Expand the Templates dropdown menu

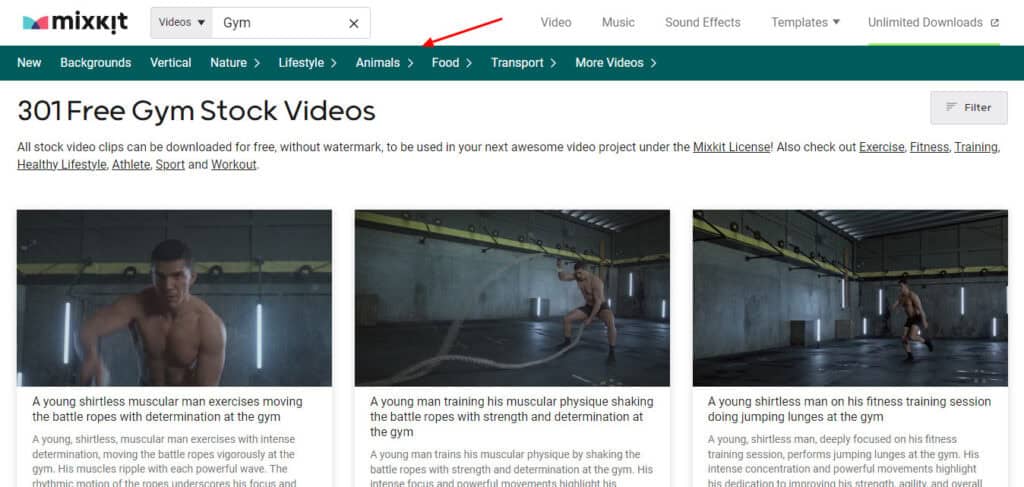[x=805, y=22]
